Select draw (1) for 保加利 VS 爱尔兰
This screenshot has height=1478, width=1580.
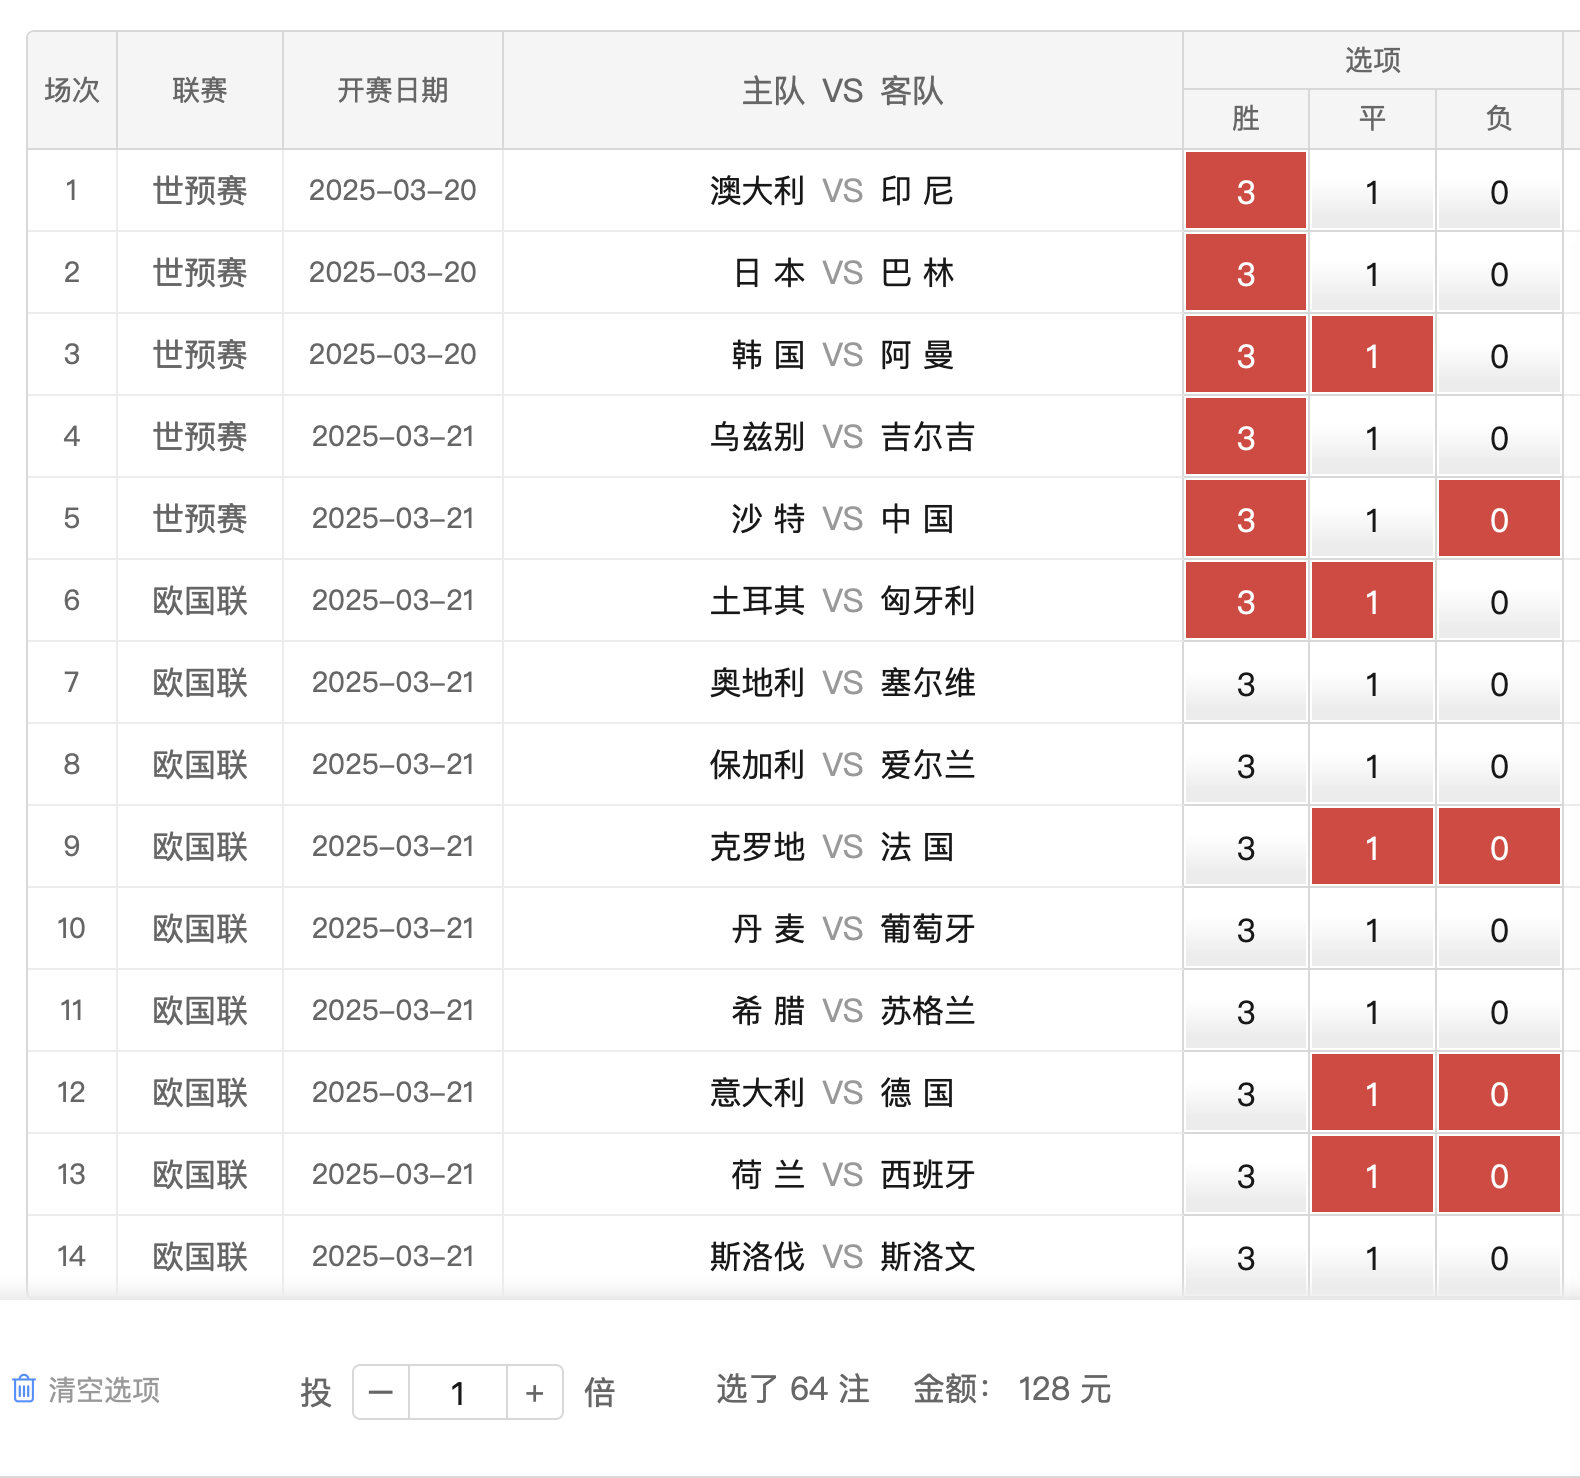click(1372, 765)
